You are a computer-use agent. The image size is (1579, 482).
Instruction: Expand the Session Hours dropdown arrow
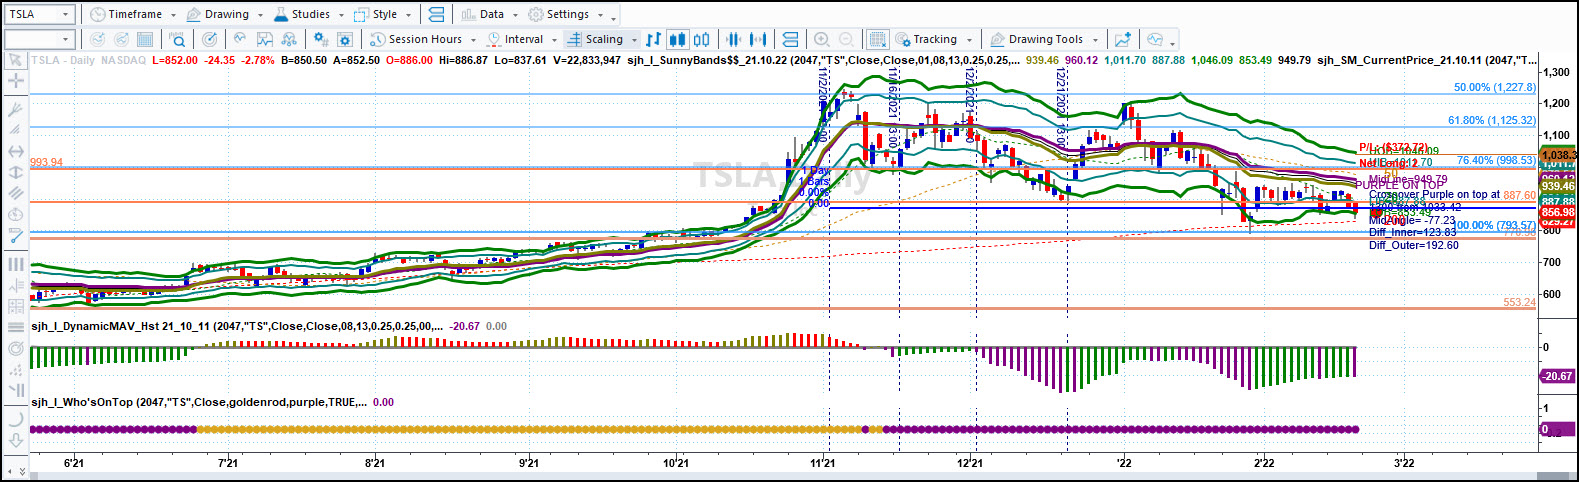[x=473, y=40]
